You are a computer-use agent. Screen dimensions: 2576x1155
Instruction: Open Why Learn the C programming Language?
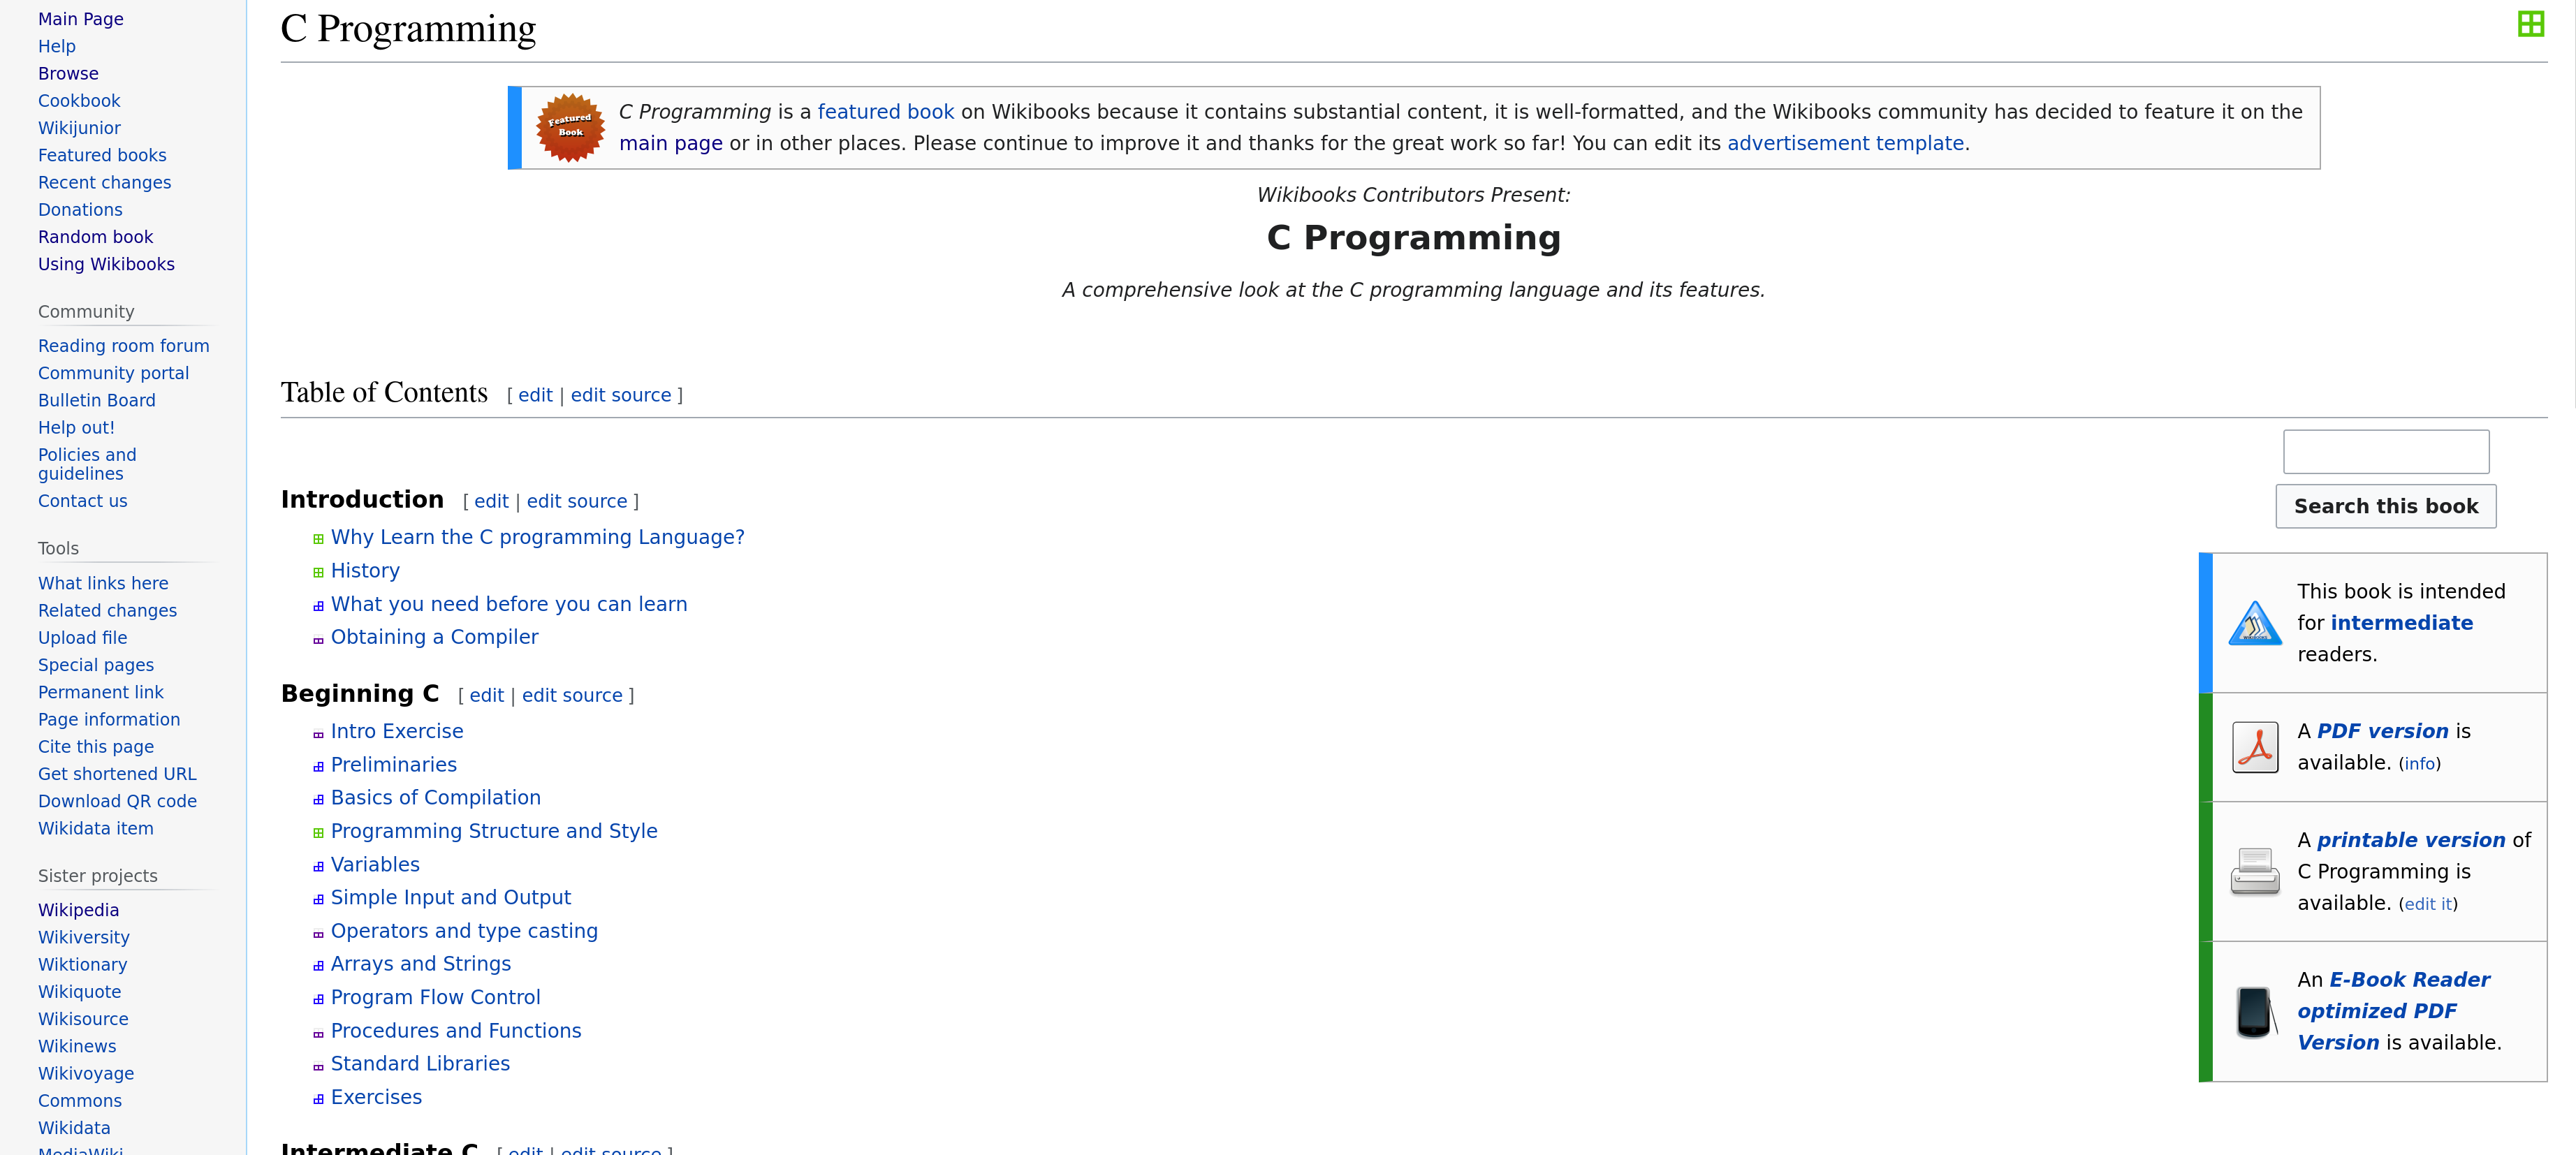pos(537,537)
